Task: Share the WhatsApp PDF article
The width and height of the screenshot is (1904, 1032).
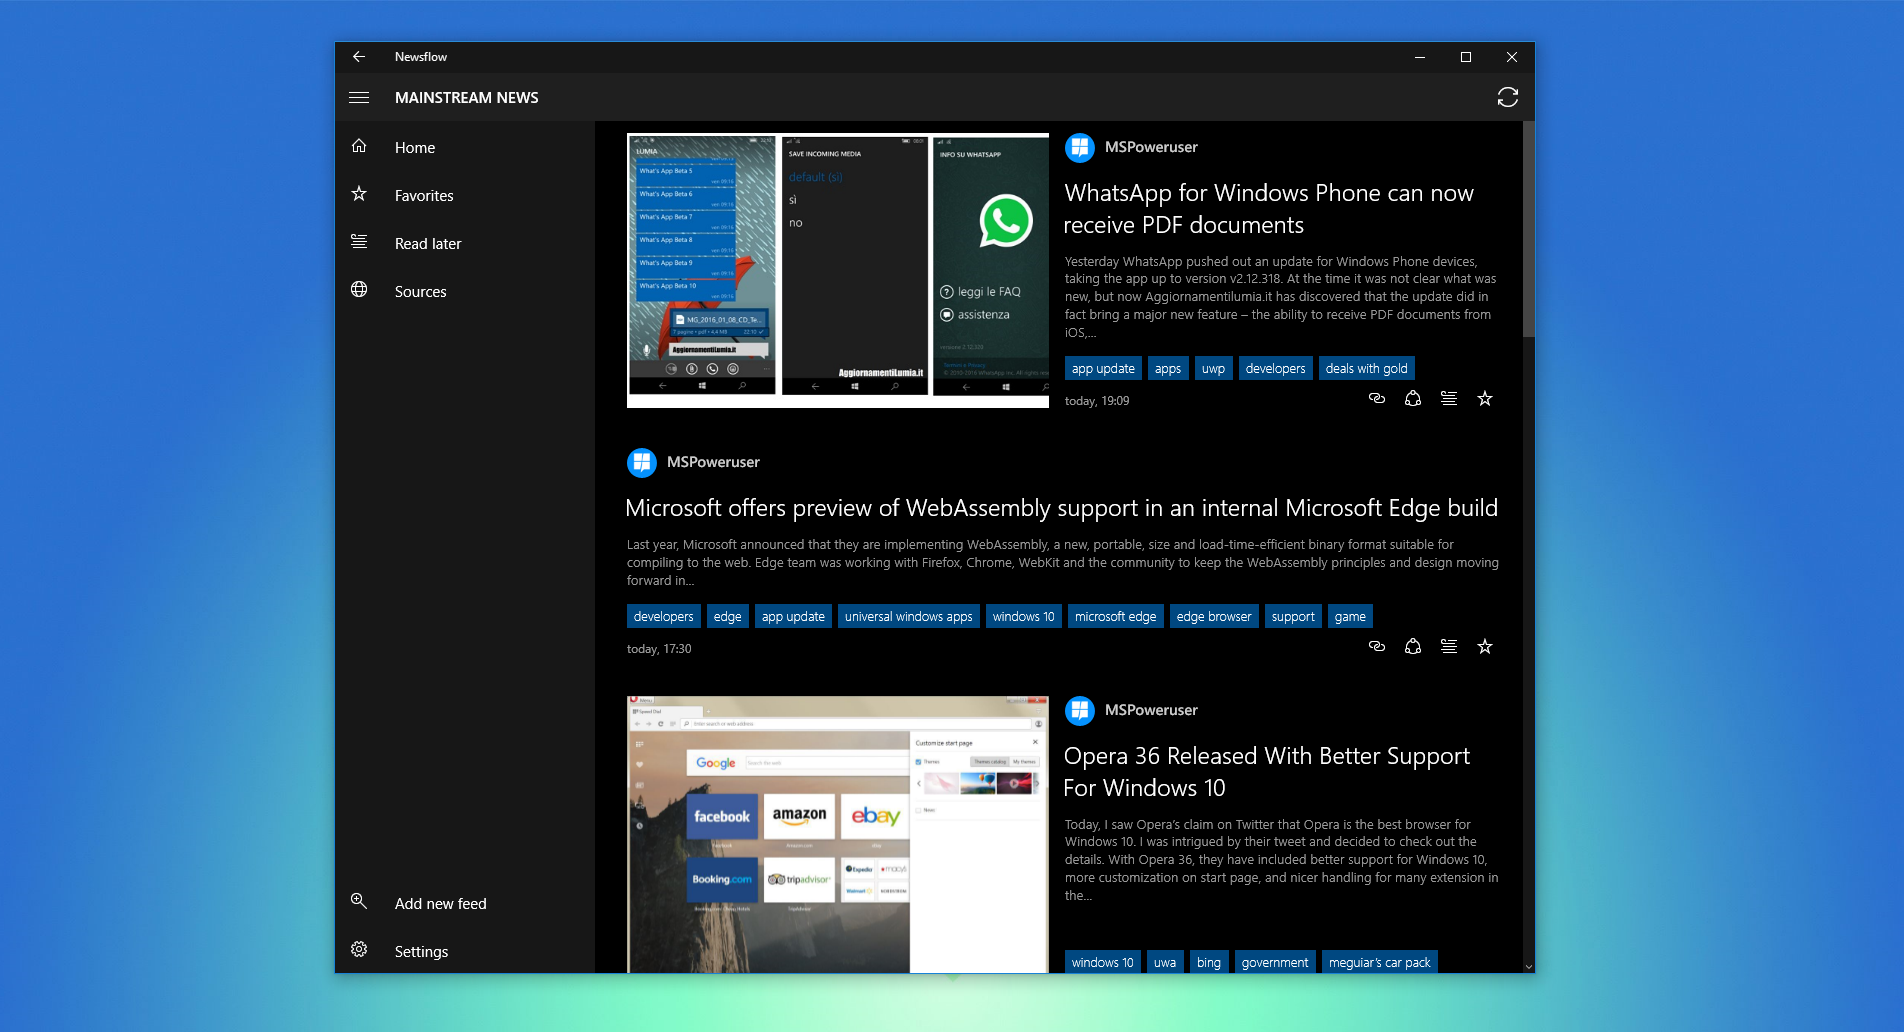Action: coord(1413,399)
